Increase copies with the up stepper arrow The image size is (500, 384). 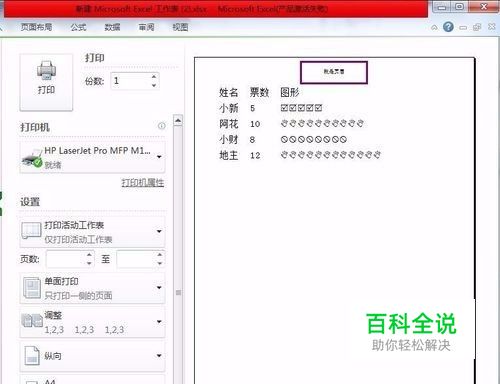point(154,77)
